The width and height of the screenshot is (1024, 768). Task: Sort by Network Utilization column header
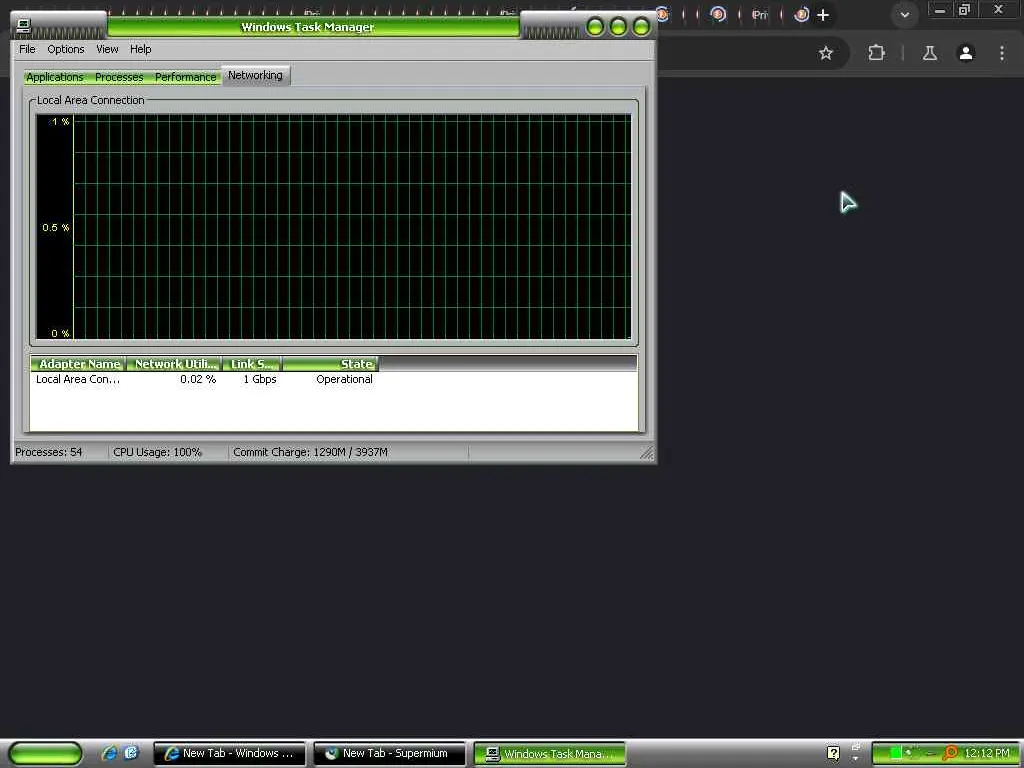pyautogui.click(x=174, y=364)
